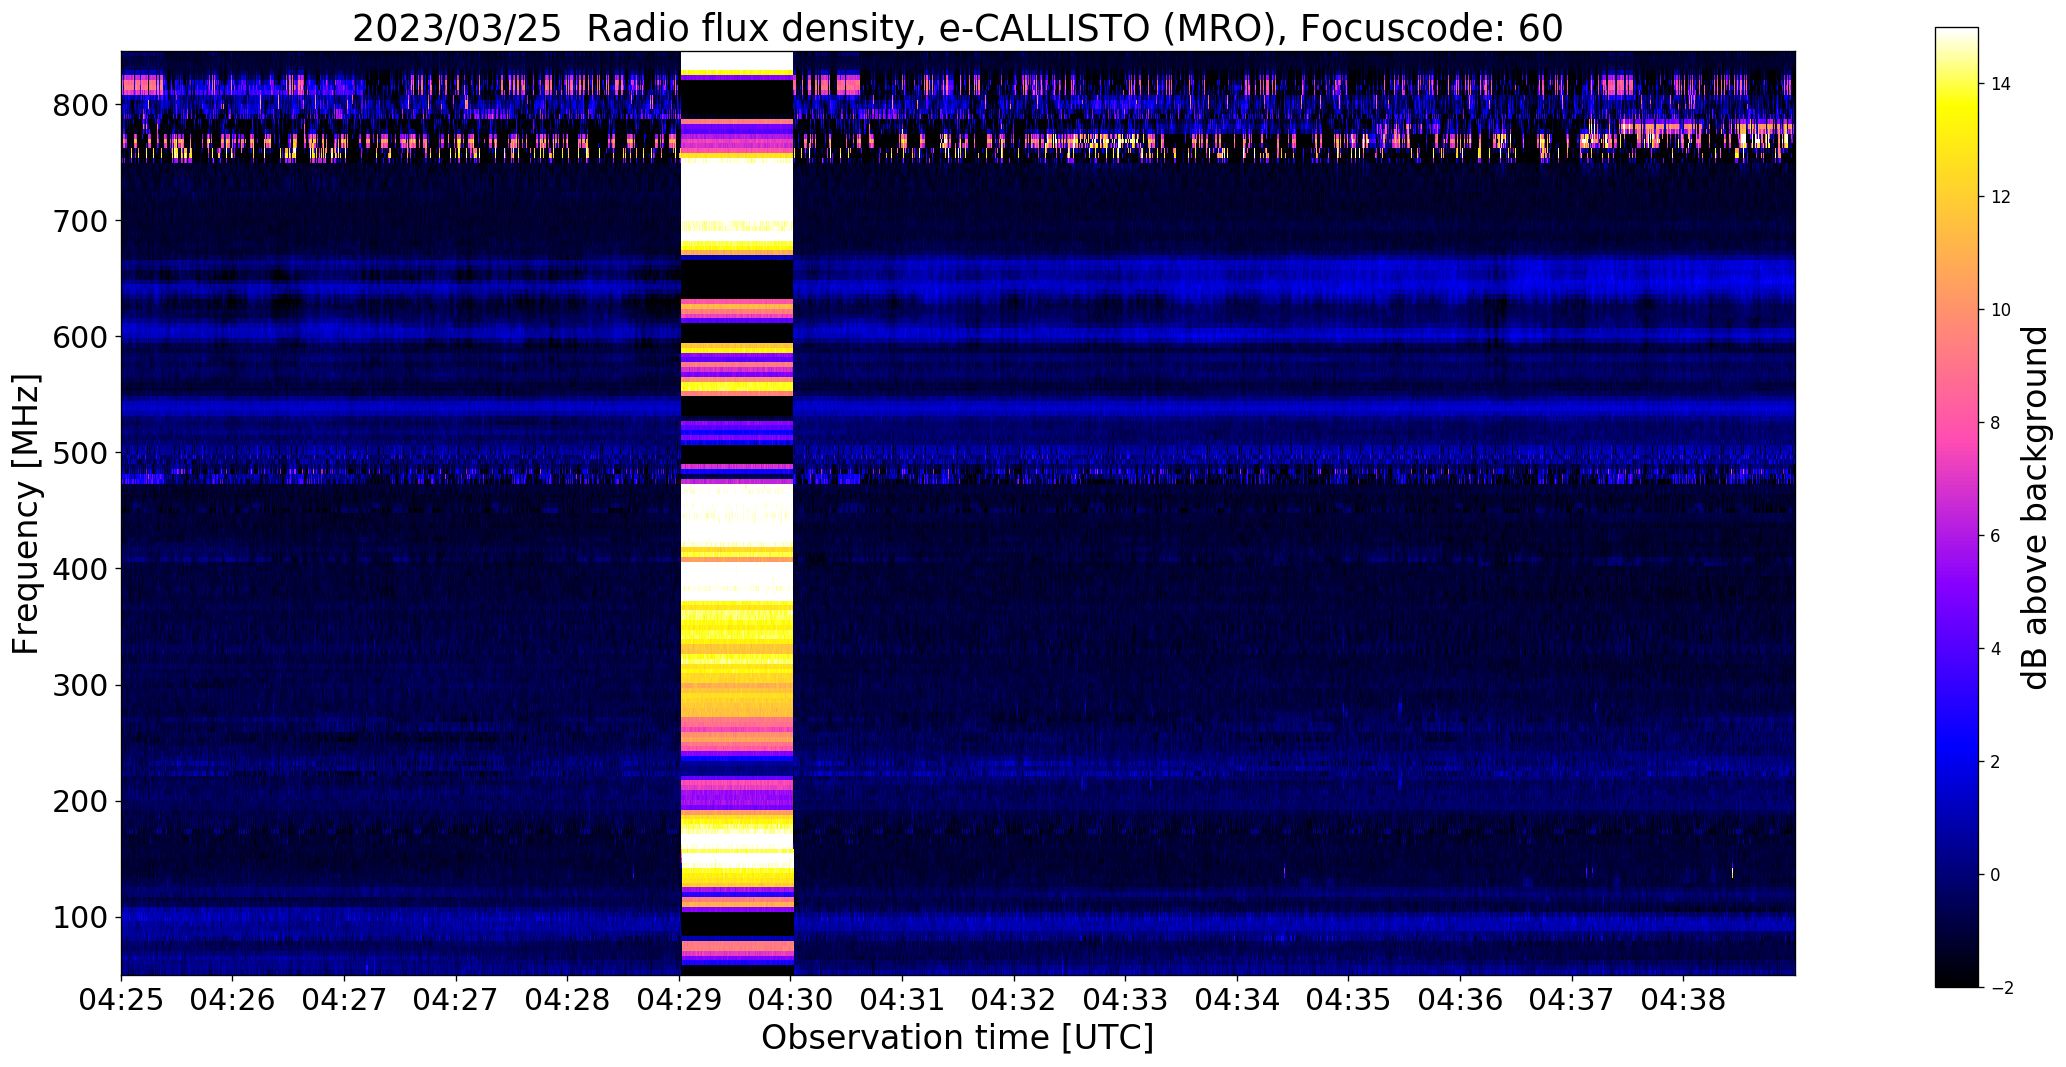
Task: Click the colorbar tick label 6
Action: [1996, 536]
